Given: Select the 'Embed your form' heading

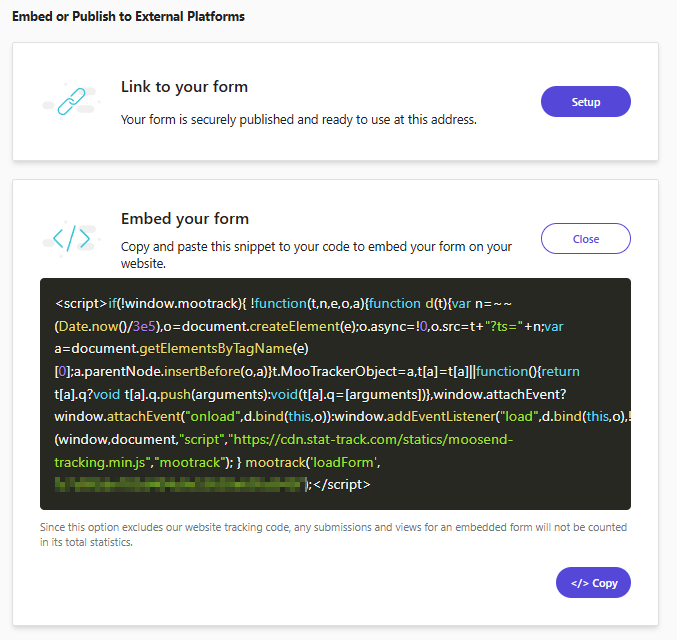Looking at the screenshot, I should point(184,219).
